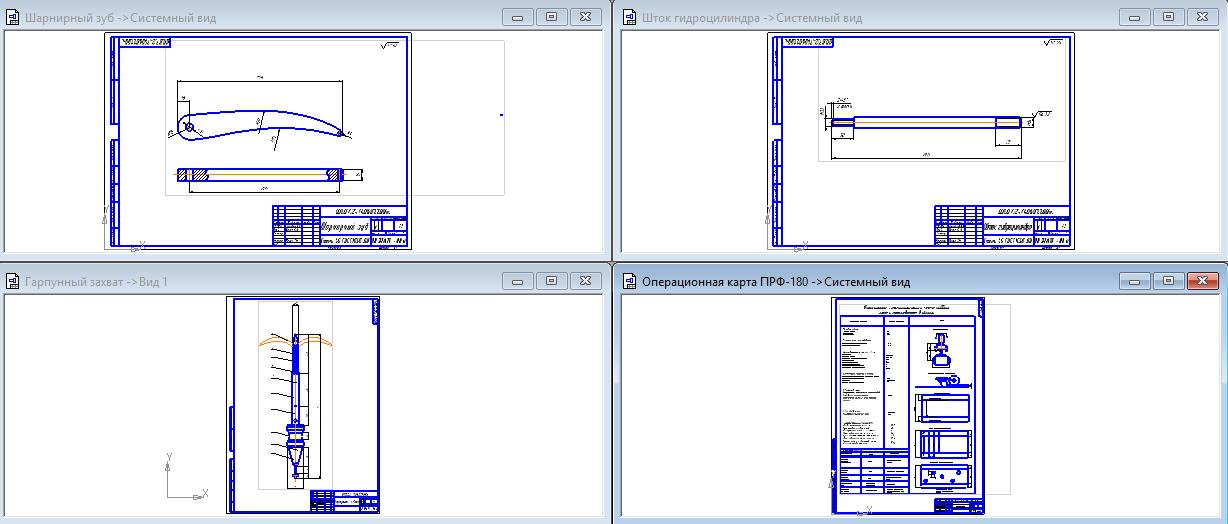1228x524 pixels.
Task: Click the XY coordinate axes in Гарпунный захват window
Action: tap(186, 478)
